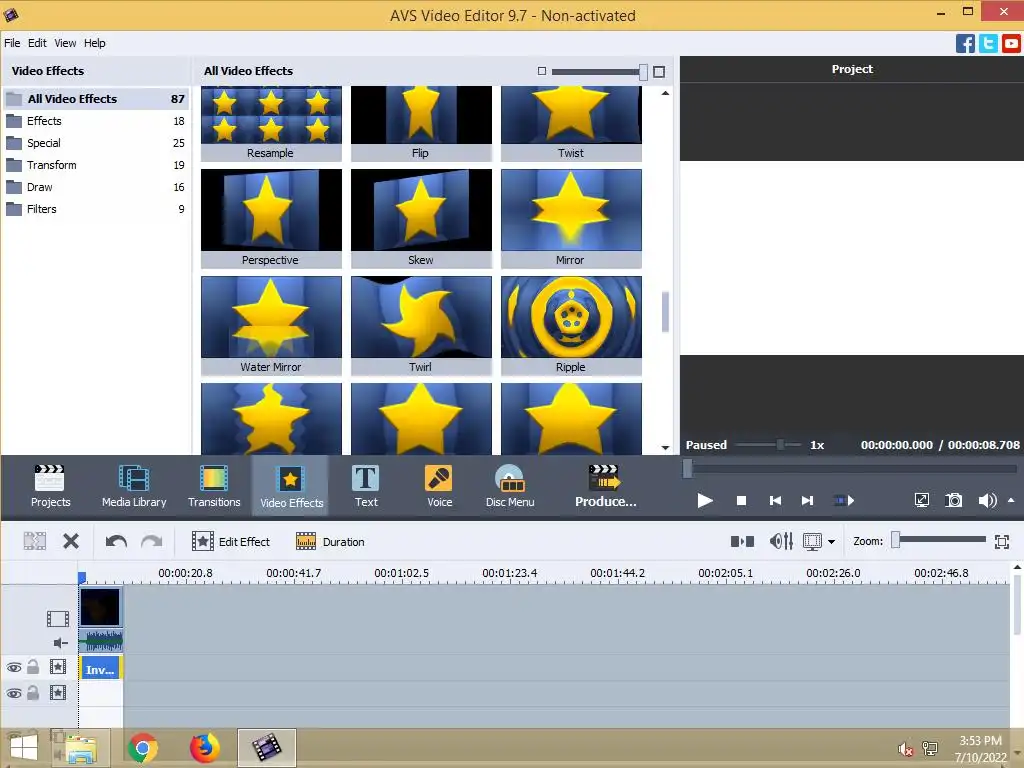1024x768 pixels.
Task: Select All Video Effects category
Action: pyautogui.click(x=95, y=99)
